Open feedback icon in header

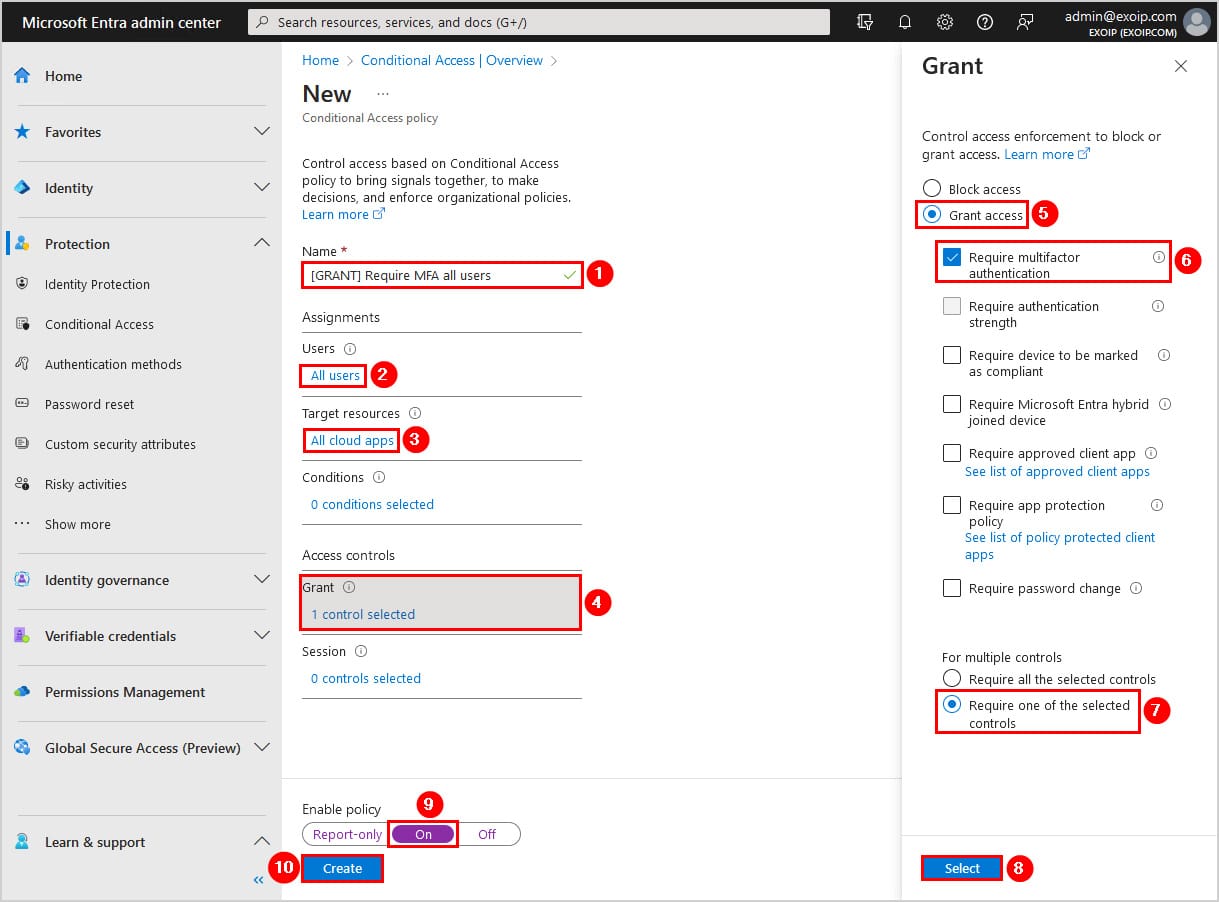click(1025, 22)
